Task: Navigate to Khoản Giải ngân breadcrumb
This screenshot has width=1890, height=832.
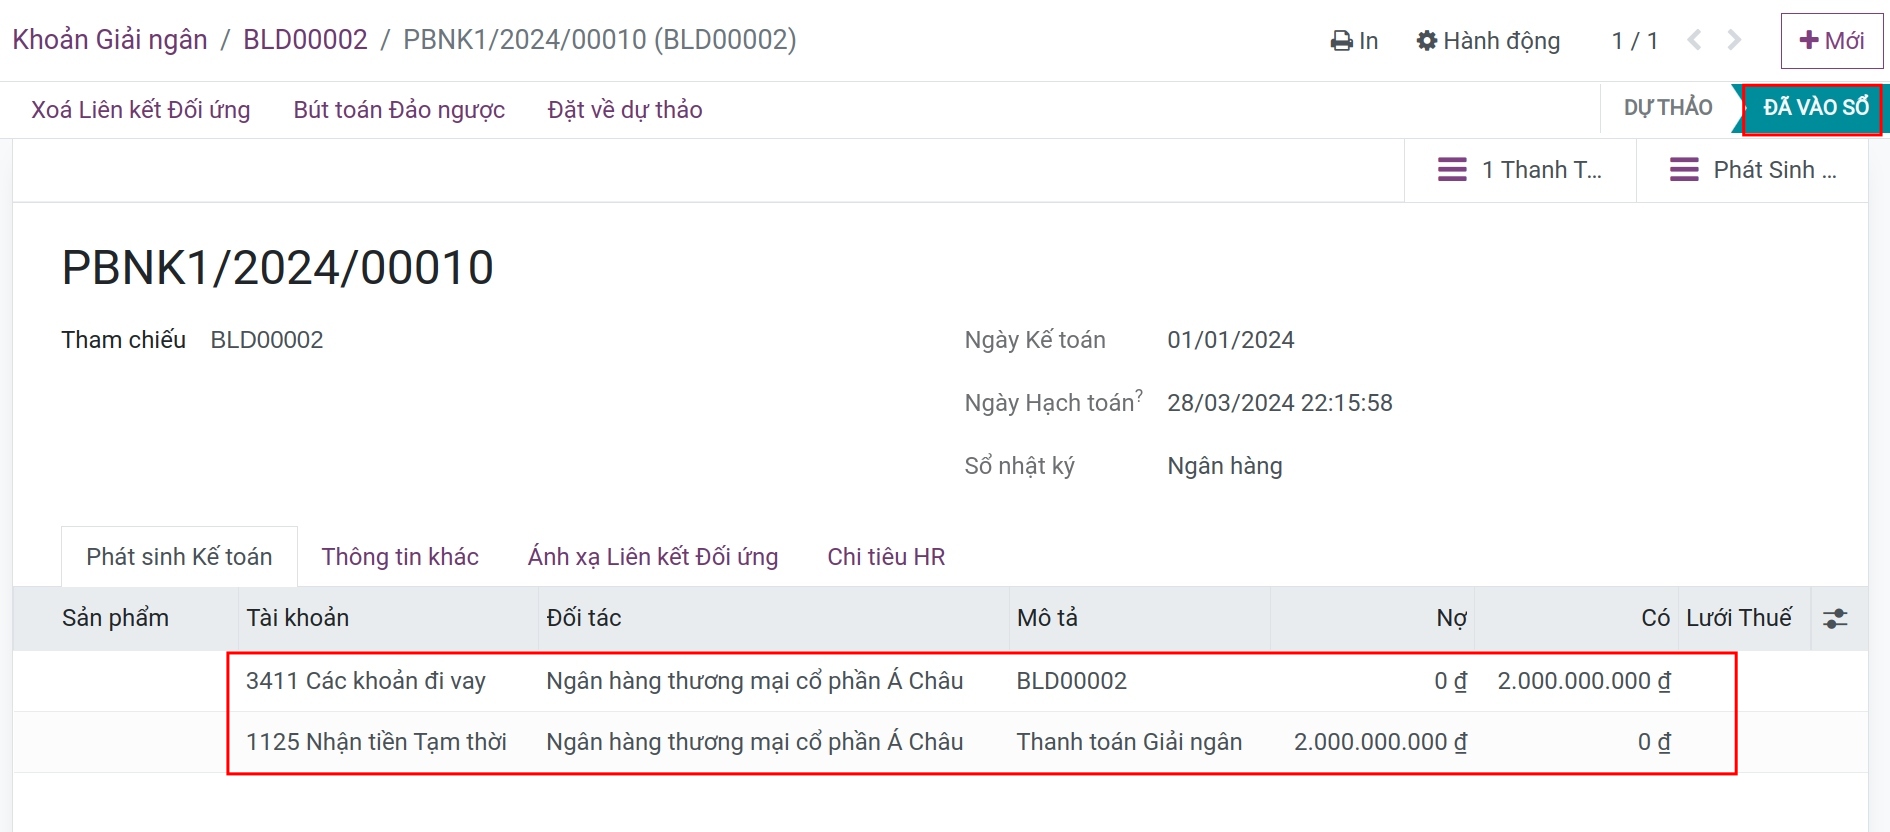Action: (110, 40)
